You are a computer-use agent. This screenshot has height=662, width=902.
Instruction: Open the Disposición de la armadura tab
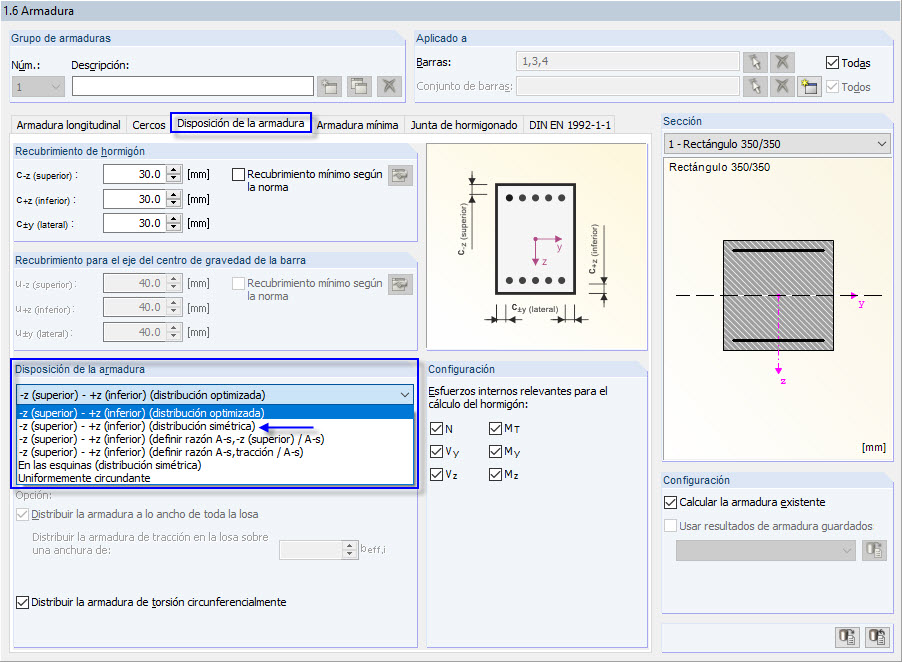coord(240,123)
